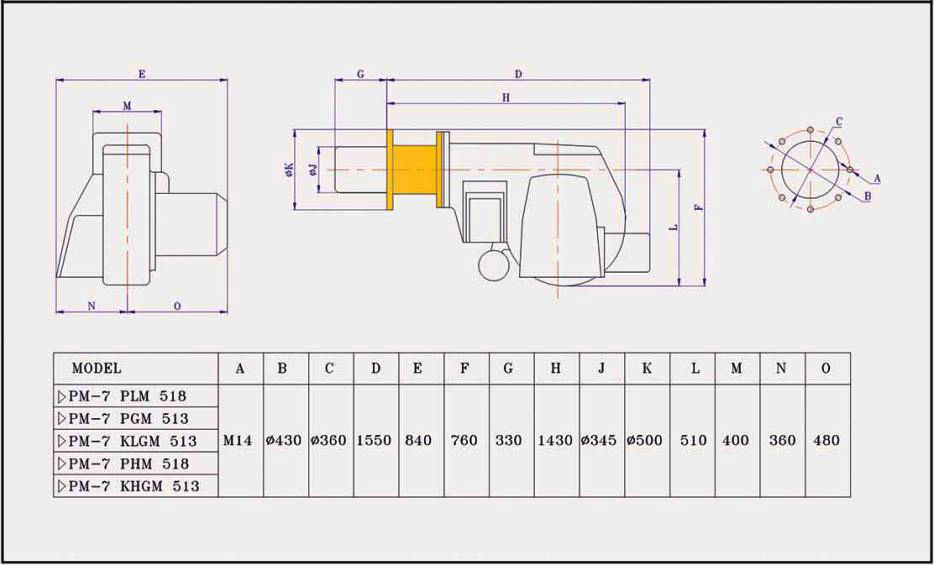Click the 1430 value under column H
Viewport: 934px width, 565px height.
(x=555, y=440)
